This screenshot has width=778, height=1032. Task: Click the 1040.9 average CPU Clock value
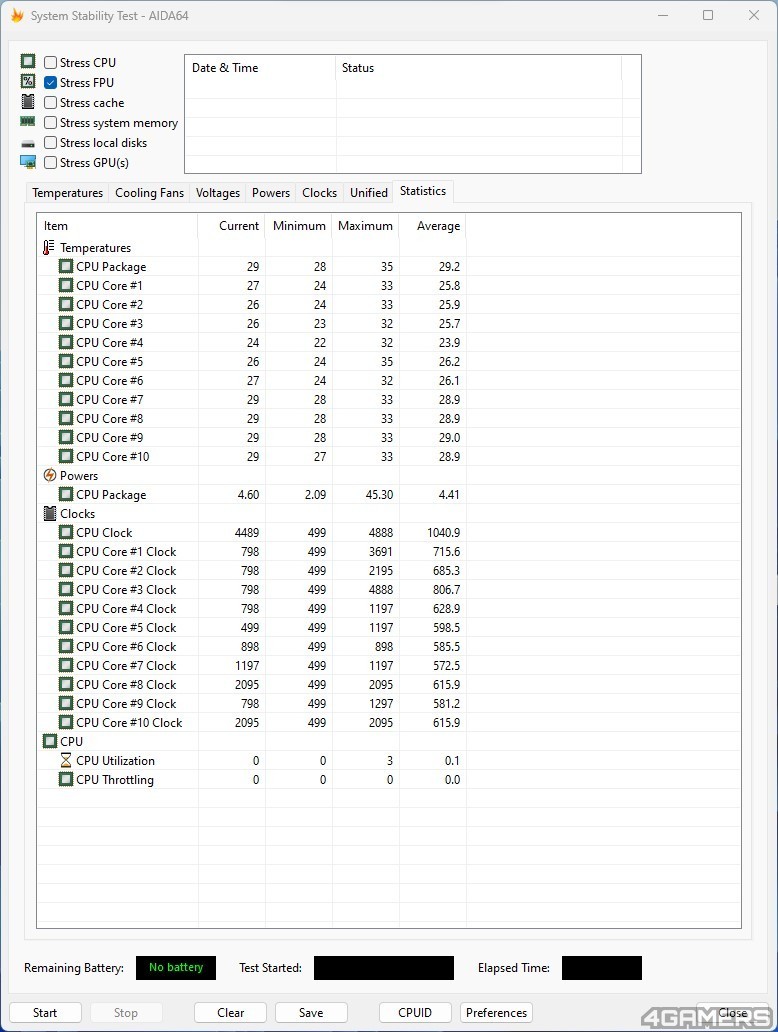click(444, 532)
